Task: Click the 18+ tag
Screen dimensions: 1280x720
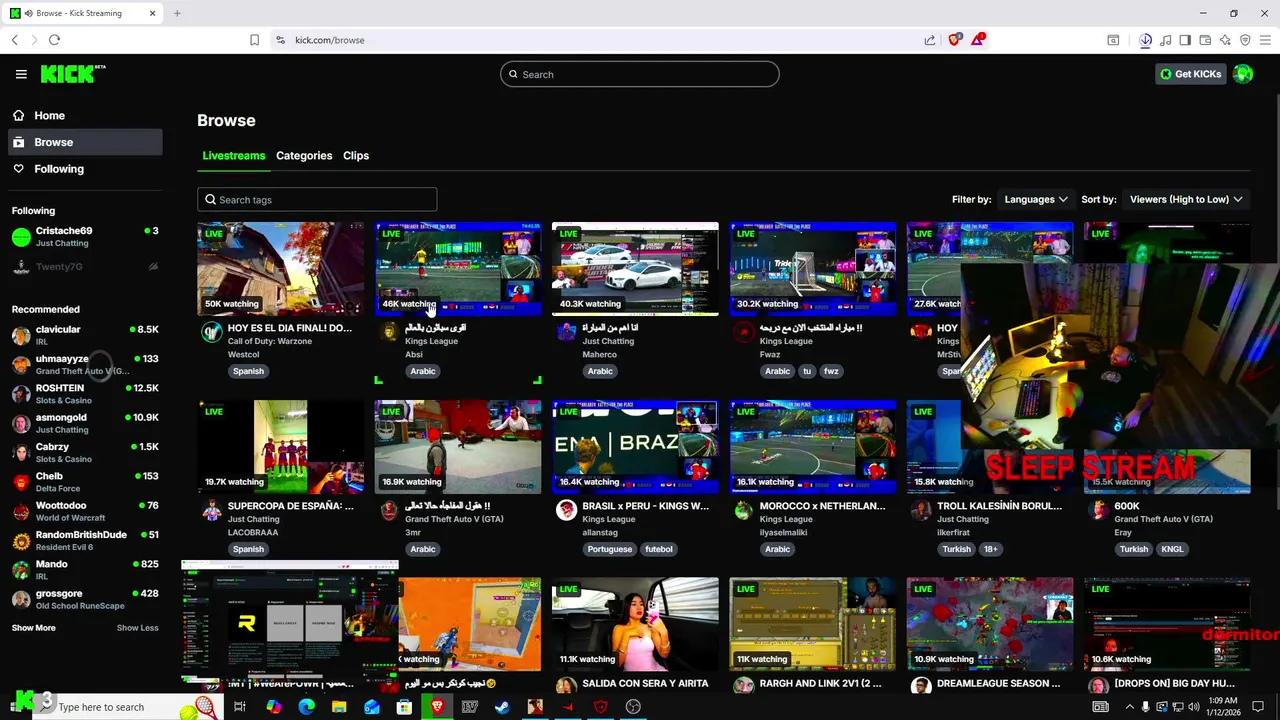Action: tap(990, 549)
